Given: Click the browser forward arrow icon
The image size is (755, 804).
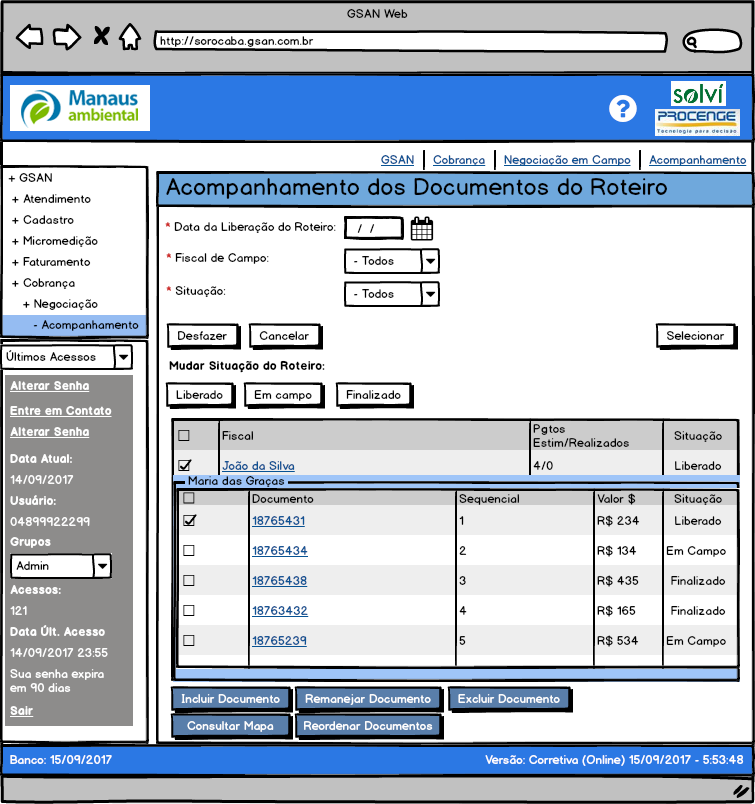Looking at the screenshot, I should [66, 38].
